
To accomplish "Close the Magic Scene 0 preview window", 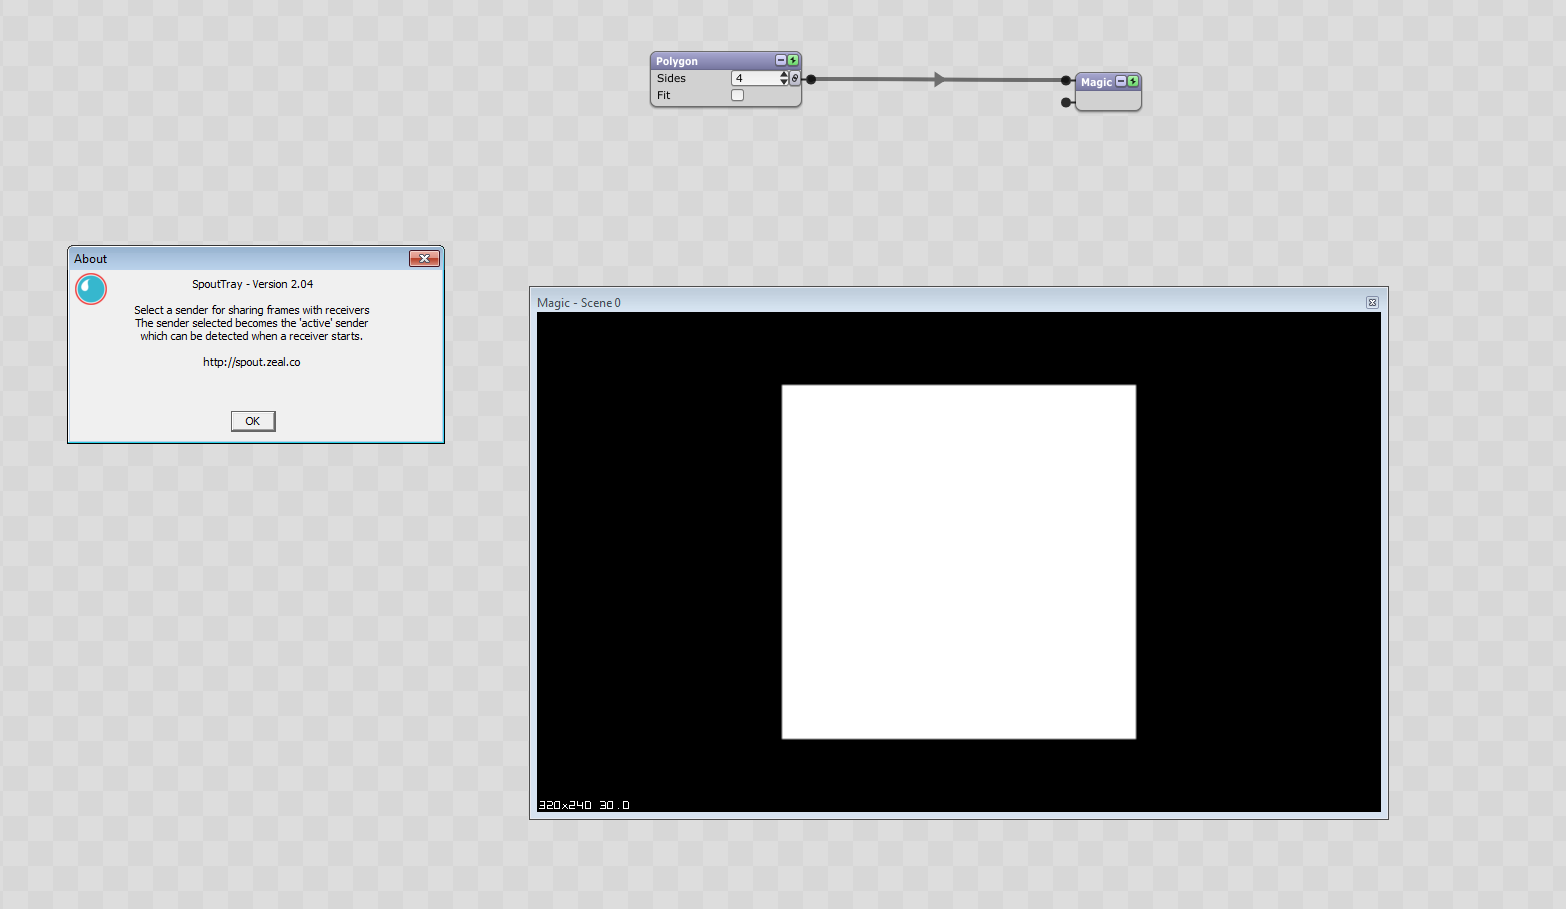I will point(1372,302).
